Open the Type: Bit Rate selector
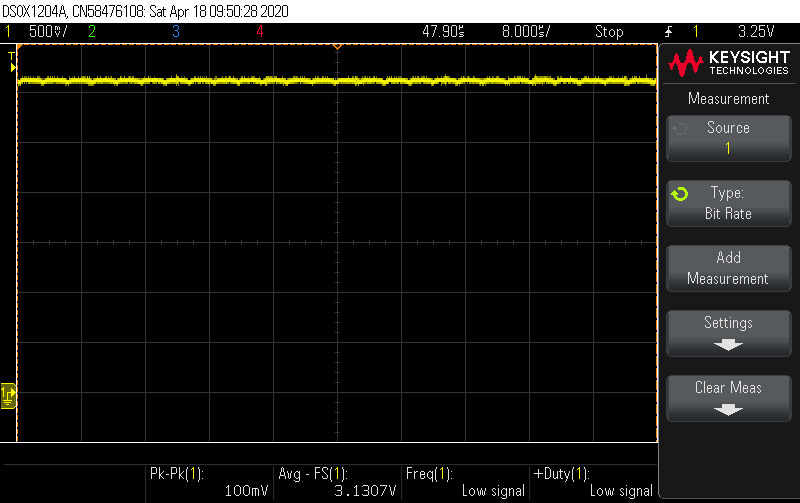The image size is (800, 503). 729,203
